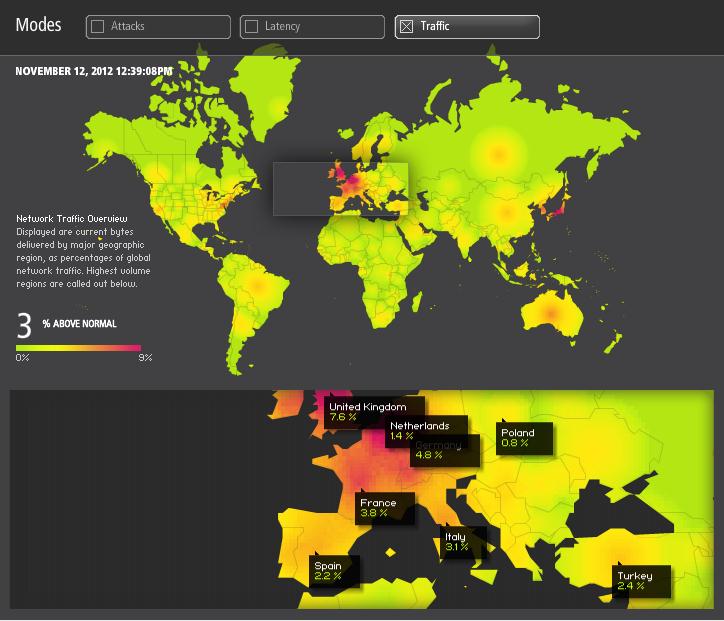Enable the Attacks mode checkbox
724x621 pixels.
[x=98, y=27]
